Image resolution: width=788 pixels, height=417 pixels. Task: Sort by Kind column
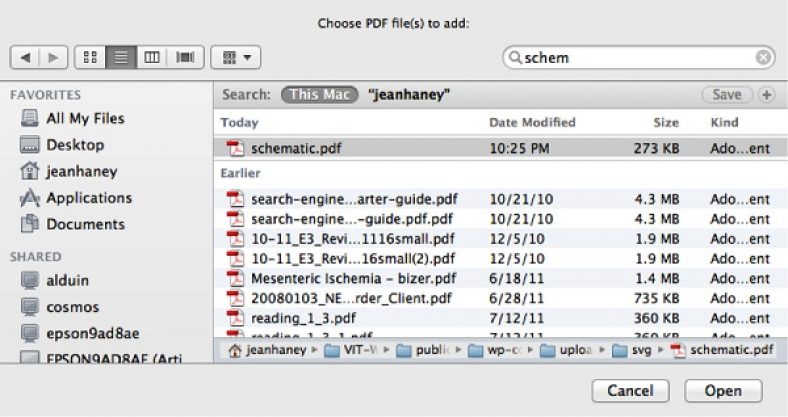(724, 123)
